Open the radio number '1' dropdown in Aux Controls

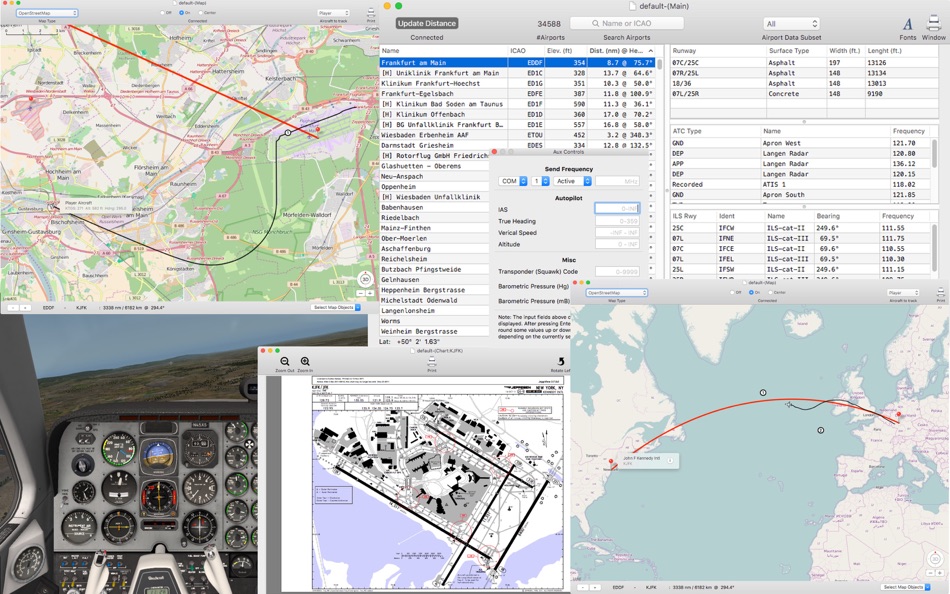540,181
